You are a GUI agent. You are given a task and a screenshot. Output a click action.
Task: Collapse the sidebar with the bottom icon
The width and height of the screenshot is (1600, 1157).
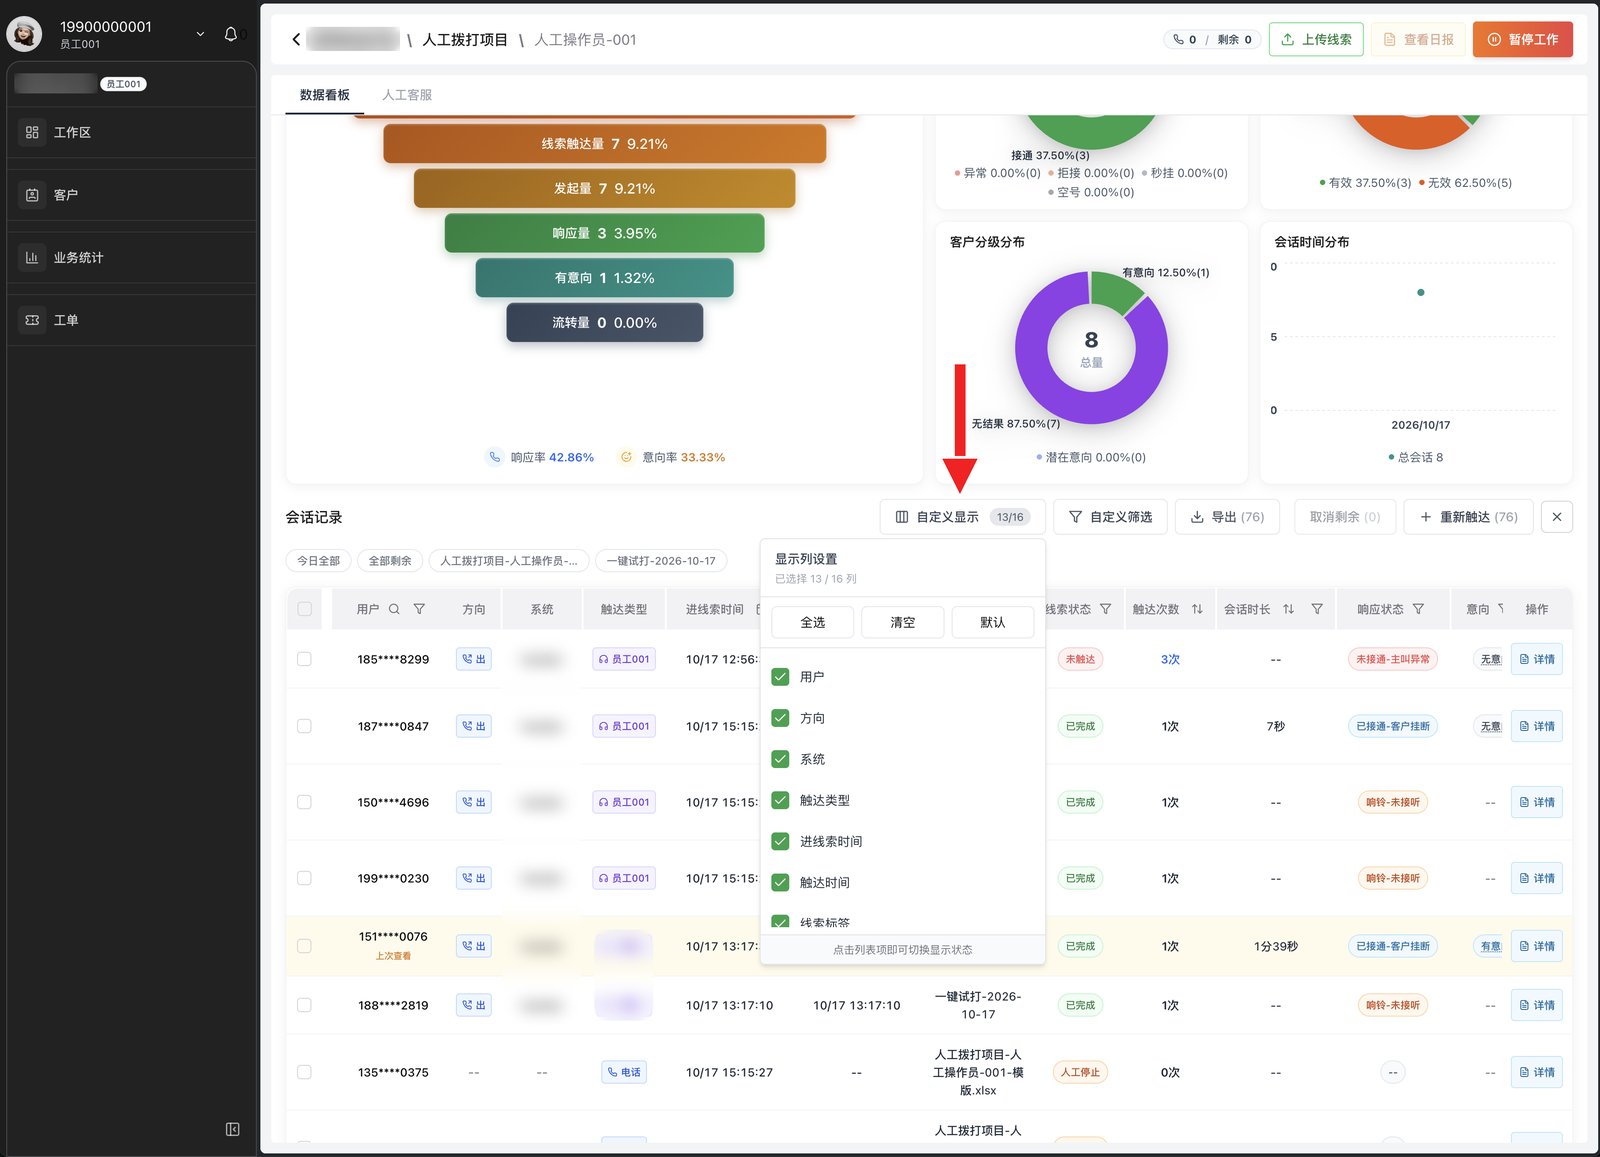(x=232, y=1129)
